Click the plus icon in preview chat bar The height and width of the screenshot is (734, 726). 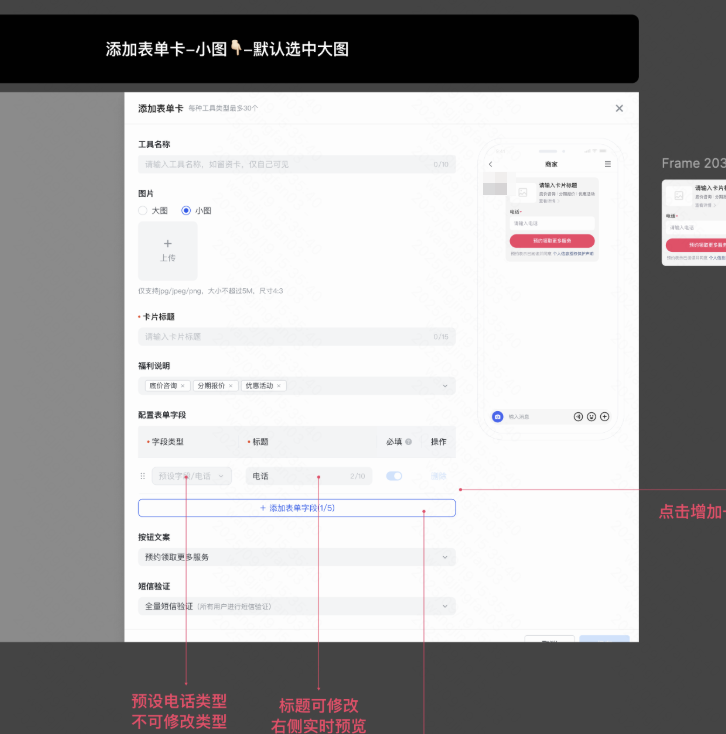pos(605,417)
